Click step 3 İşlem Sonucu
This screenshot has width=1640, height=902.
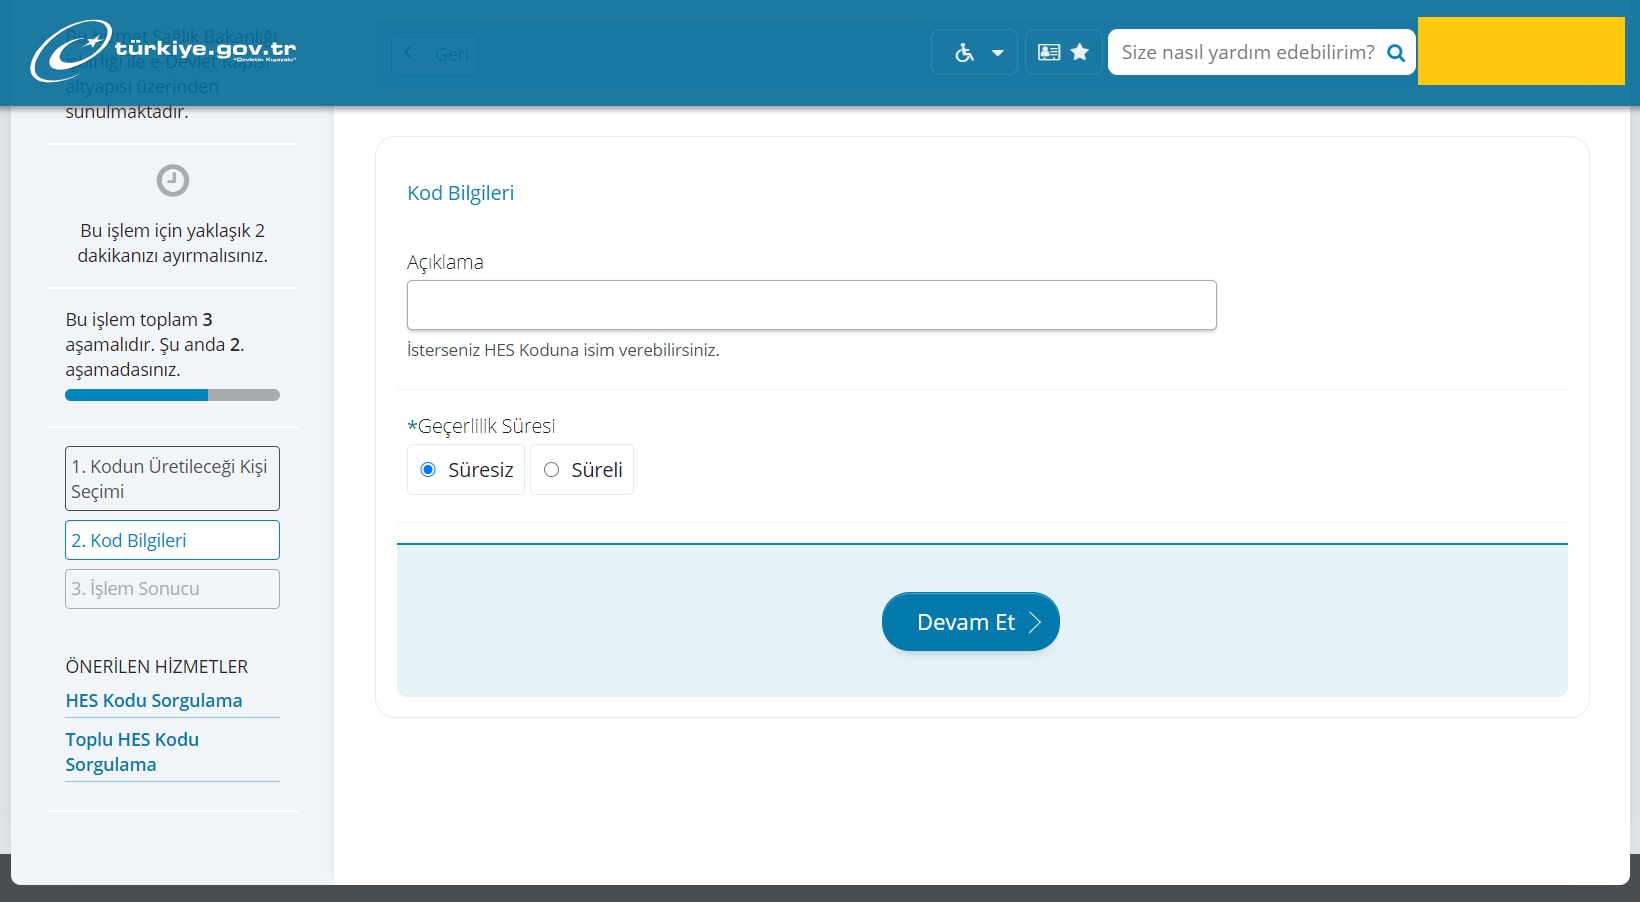(x=172, y=589)
